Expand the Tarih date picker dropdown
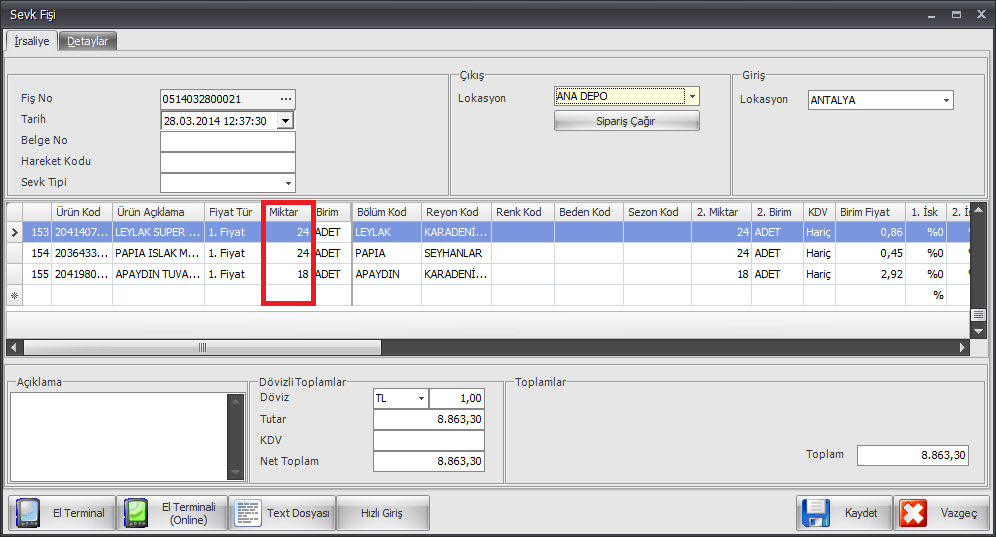Image resolution: width=996 pixels, height=537 pixels. pos(285,120)
